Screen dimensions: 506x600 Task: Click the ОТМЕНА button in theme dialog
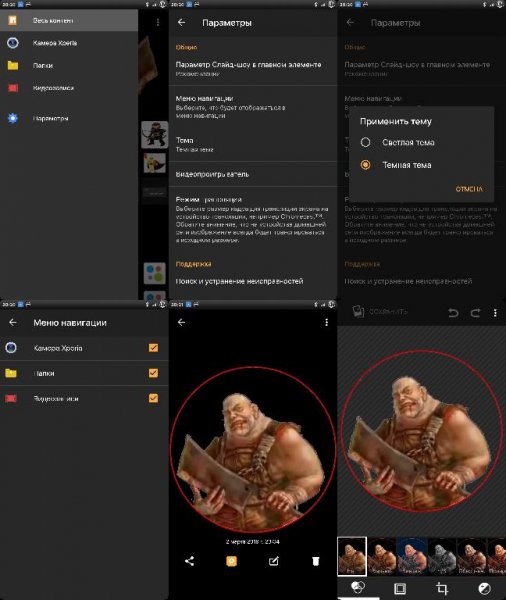469,189
